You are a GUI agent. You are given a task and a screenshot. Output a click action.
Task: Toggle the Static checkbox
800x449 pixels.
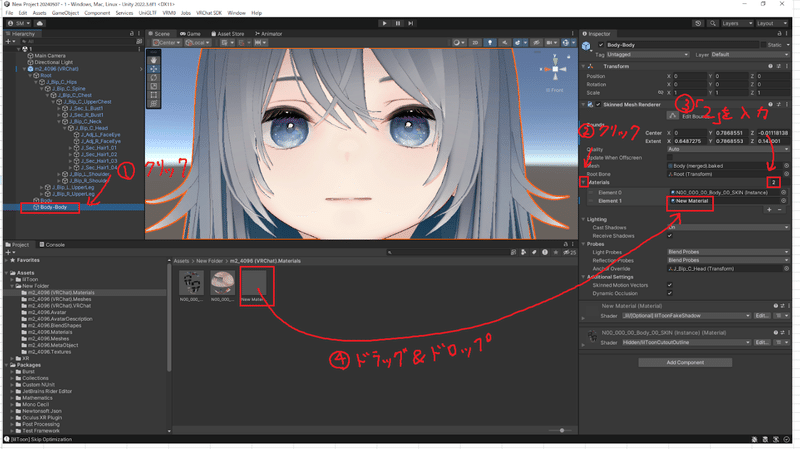[x=763, y=45]
